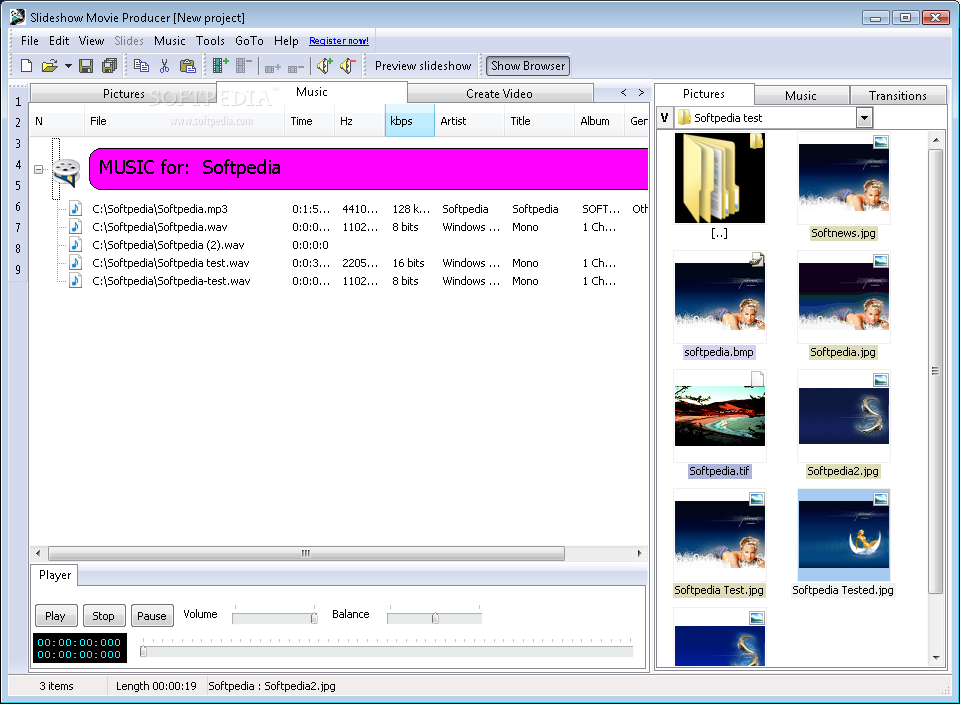Screen dimensions: 960x704
Task: Click the Save All multiple floppies icon
Action: coord(109,66)
